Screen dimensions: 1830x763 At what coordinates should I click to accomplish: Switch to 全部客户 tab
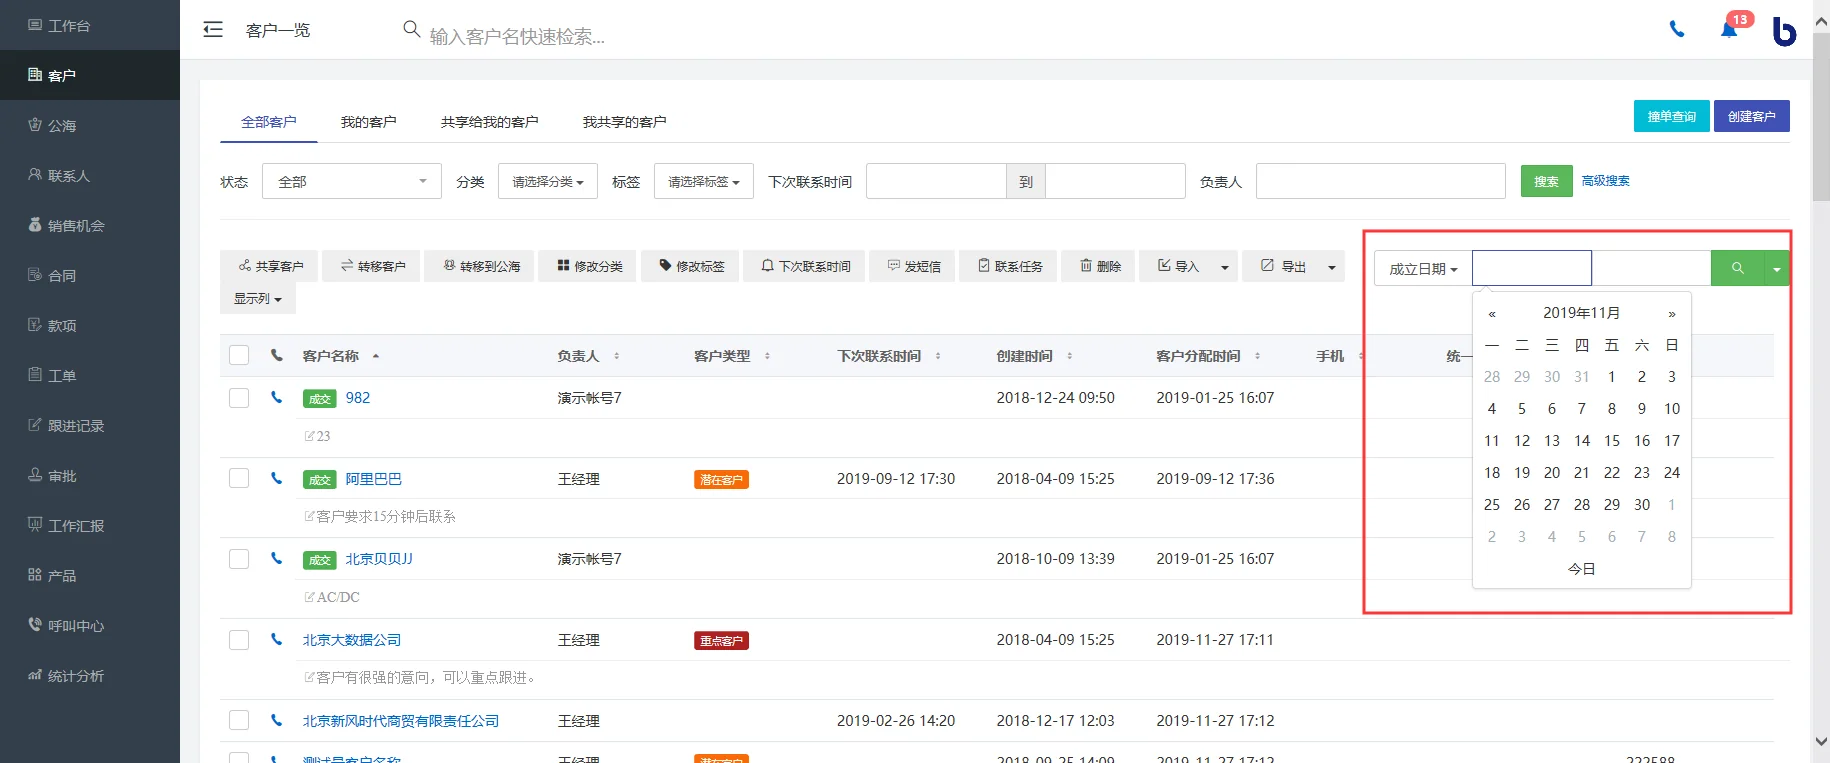pyautogui.click(x=269, y=121)
